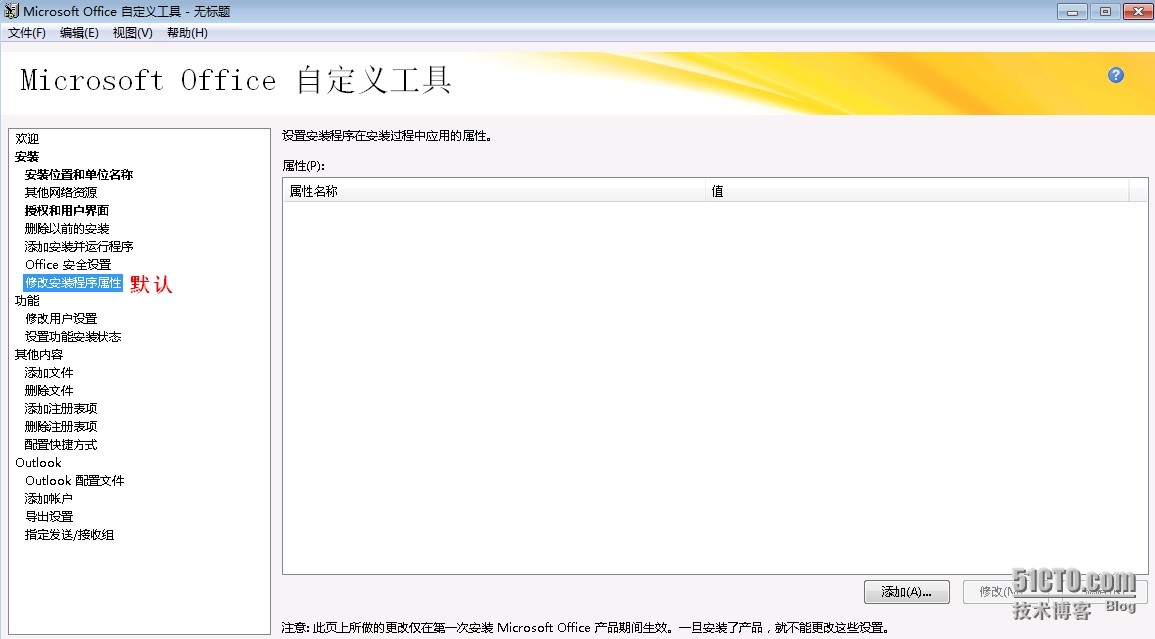Open the 文件(F) menu
This screenshot has width=1155, height=639.
[27, 32]
